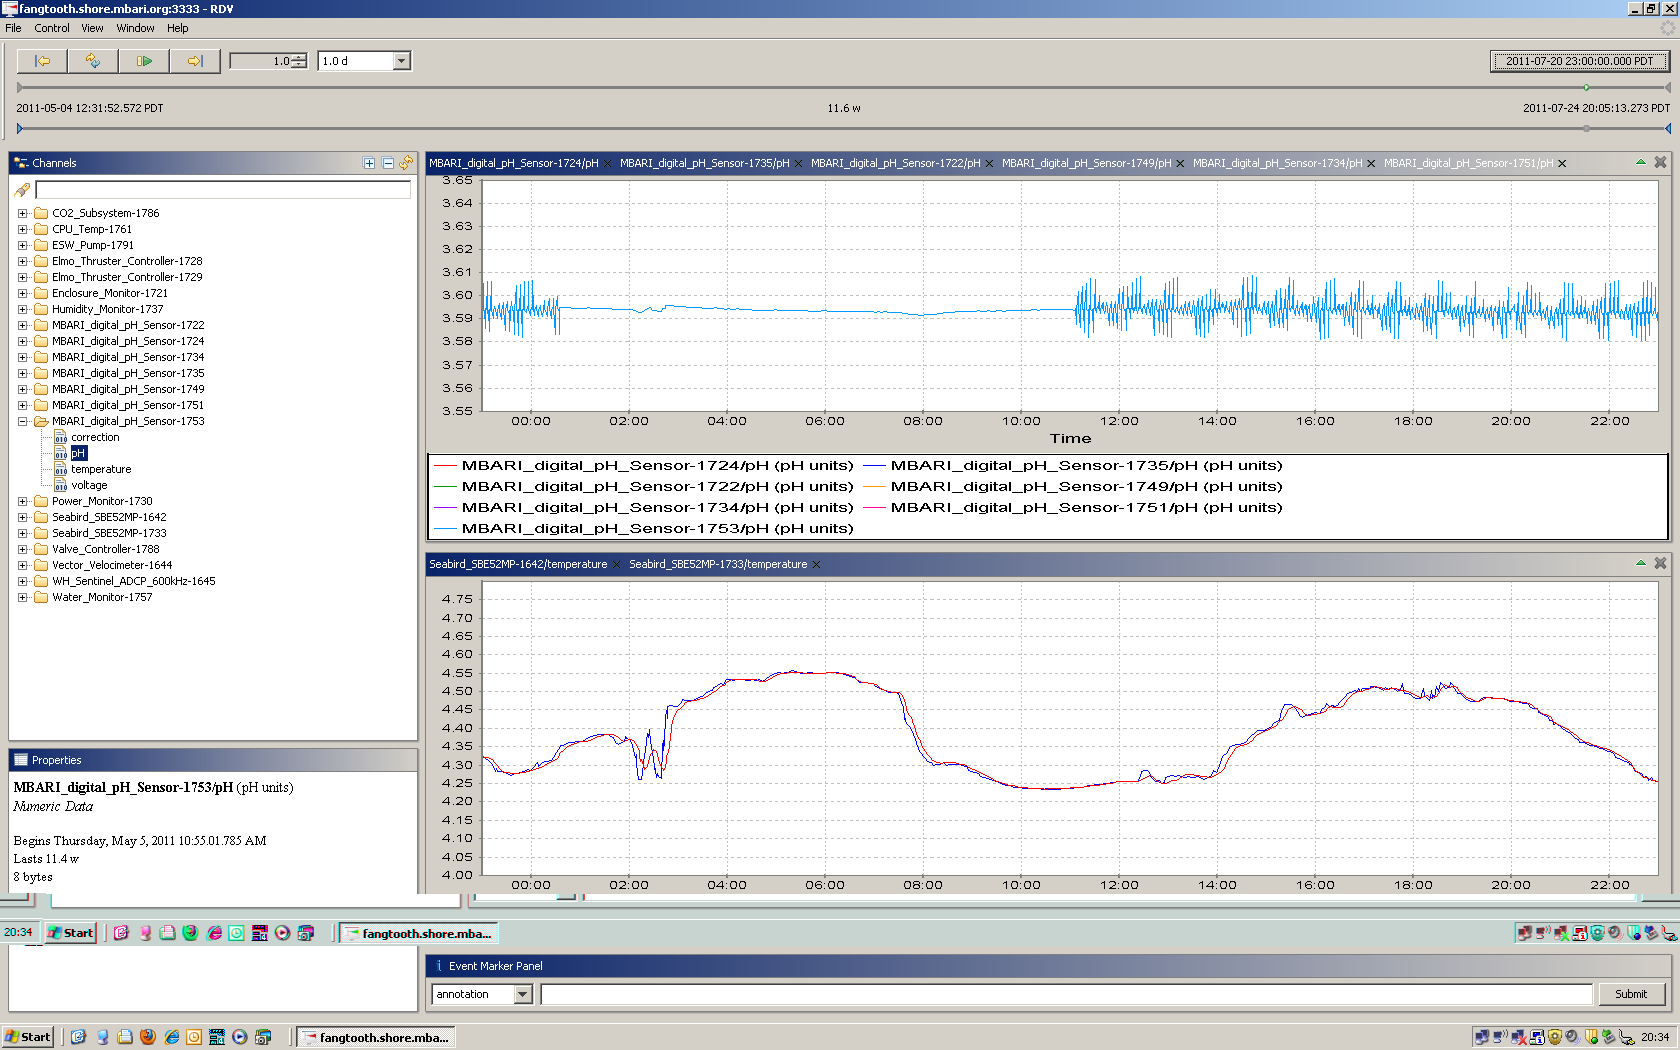1680x1050 pixels.
Task: Open the Control menu
Action: click(x=52, y=28)
